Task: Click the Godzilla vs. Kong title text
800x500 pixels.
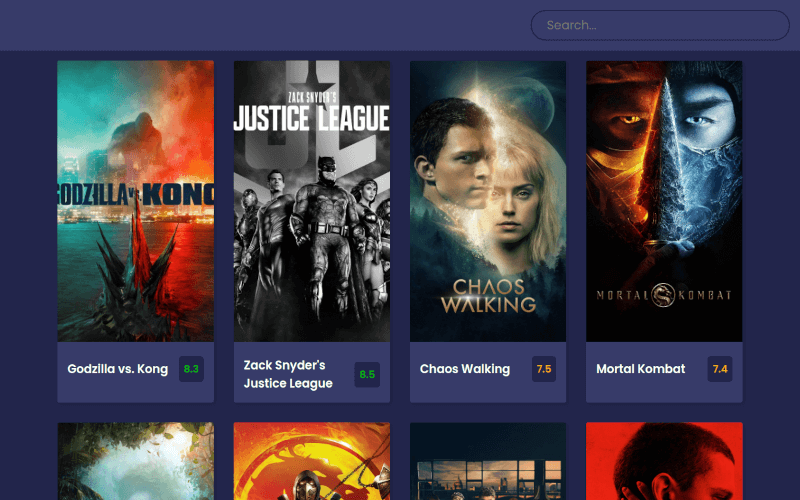Action: pos(118,369)
